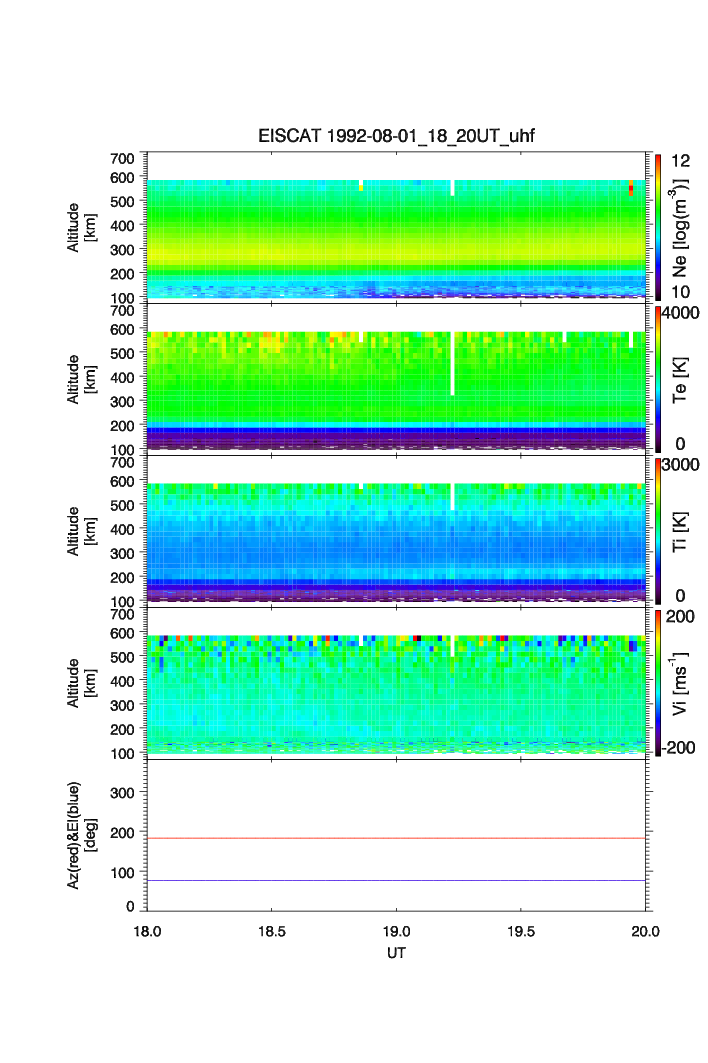The image size is (708, 1063).
Task: Select the Ne electron density color bar
Action: (x=658, y=227)
